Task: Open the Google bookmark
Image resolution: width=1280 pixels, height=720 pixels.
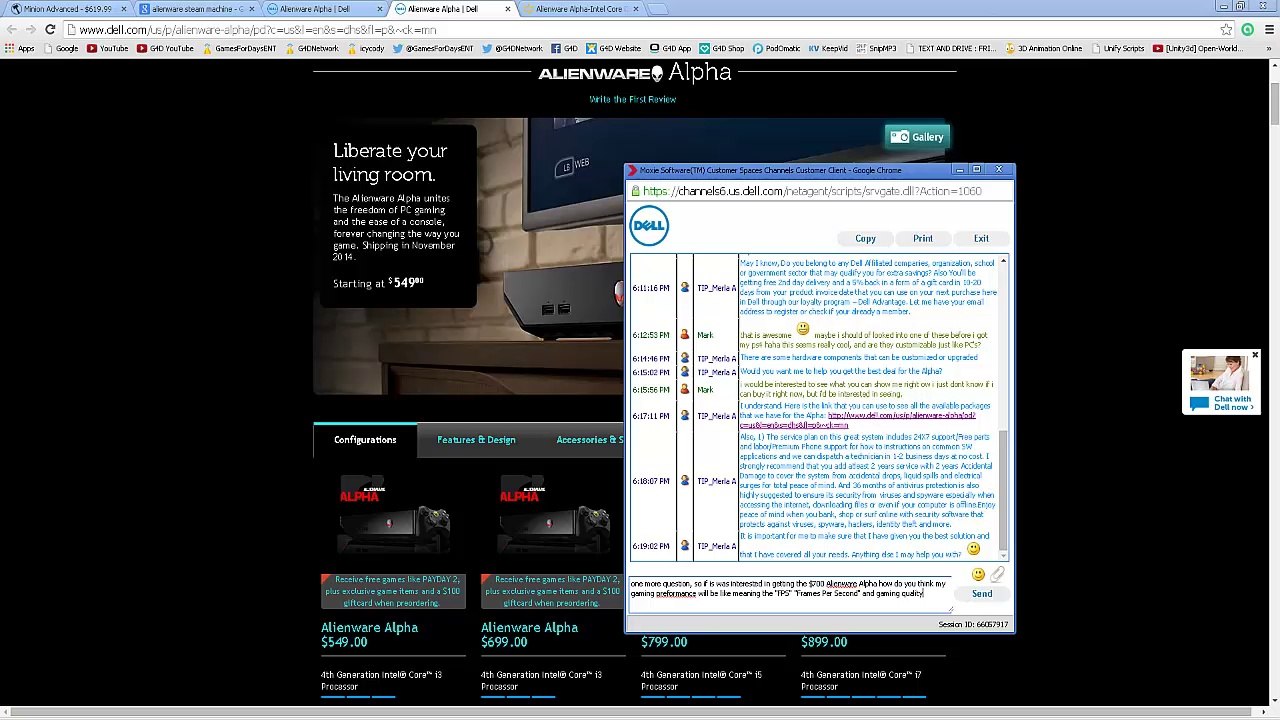Action: tap(60, 48)
